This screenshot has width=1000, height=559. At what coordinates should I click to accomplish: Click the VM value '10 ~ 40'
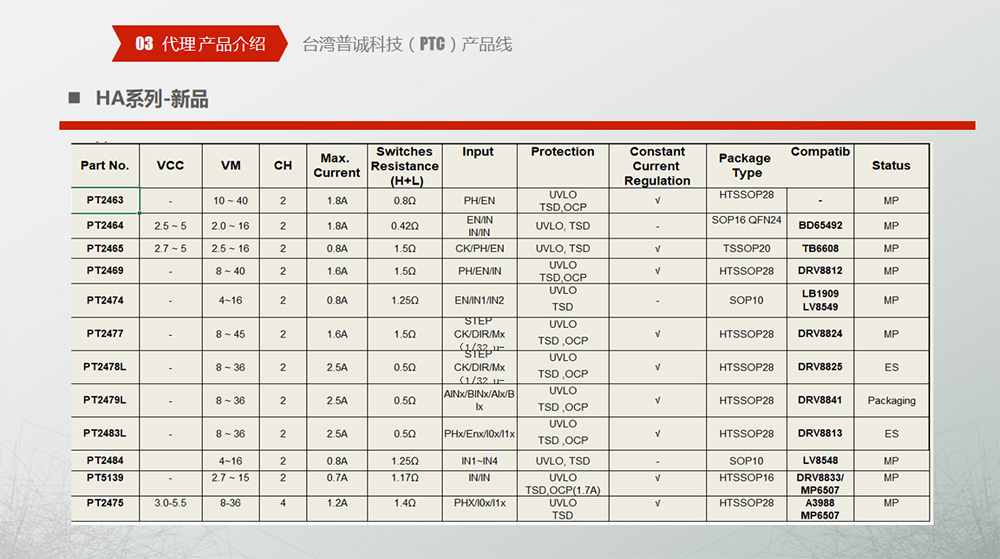[x=231, y=201]
